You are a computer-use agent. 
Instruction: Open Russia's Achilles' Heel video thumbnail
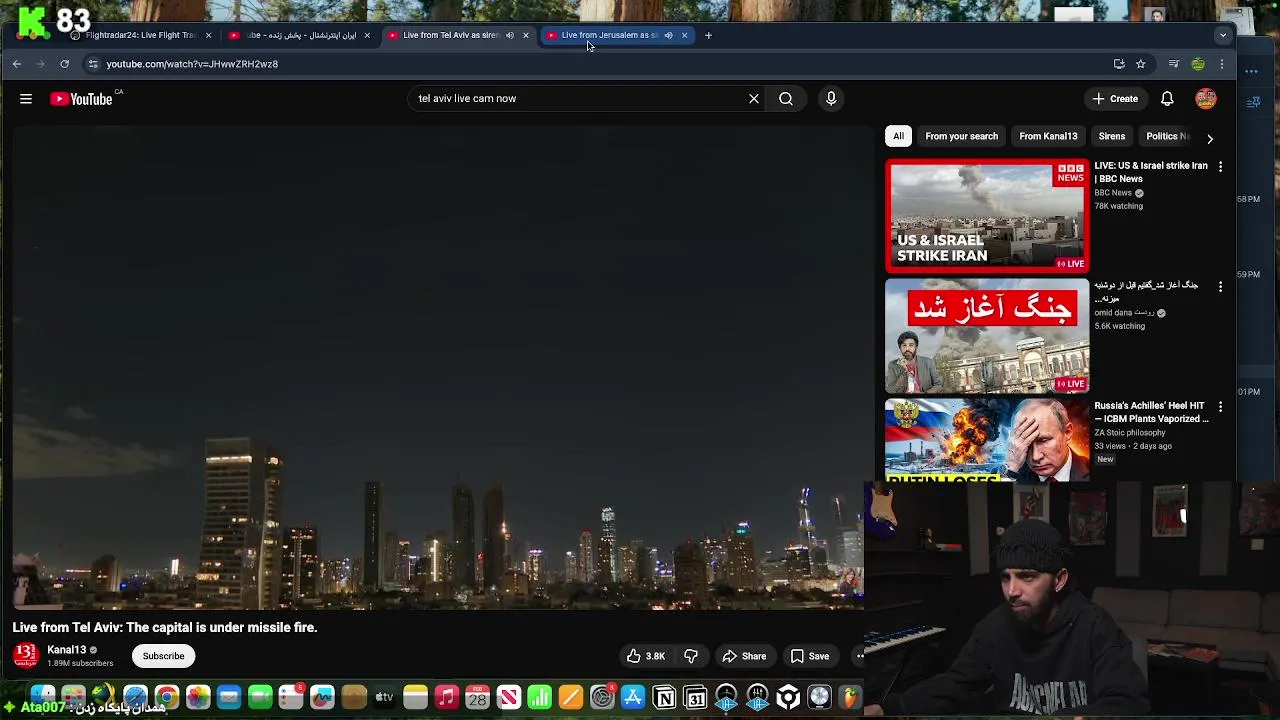(987, 440)
